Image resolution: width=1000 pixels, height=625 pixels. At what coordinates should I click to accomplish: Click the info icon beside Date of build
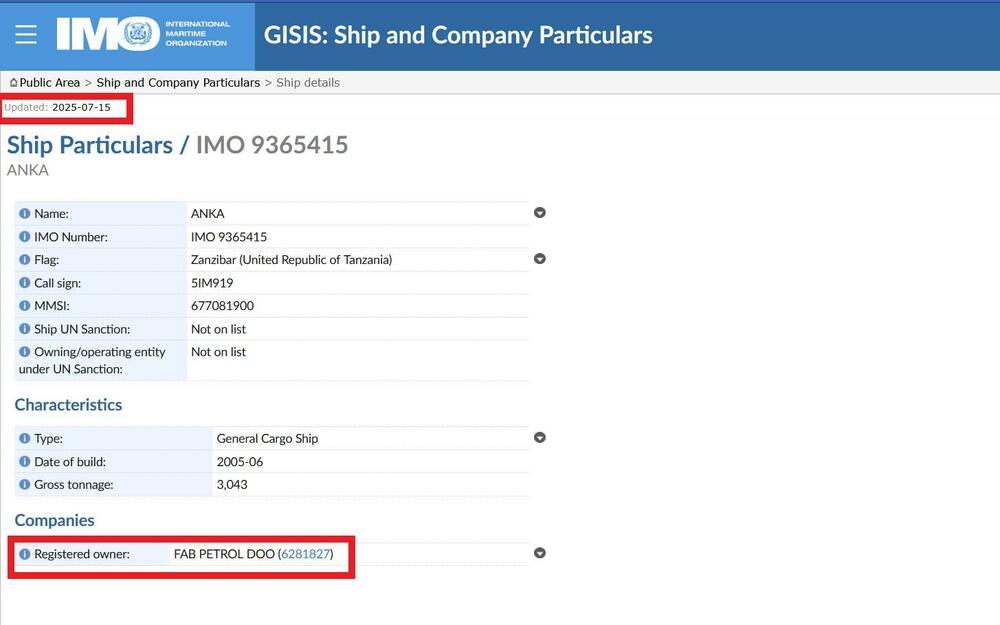25,462
